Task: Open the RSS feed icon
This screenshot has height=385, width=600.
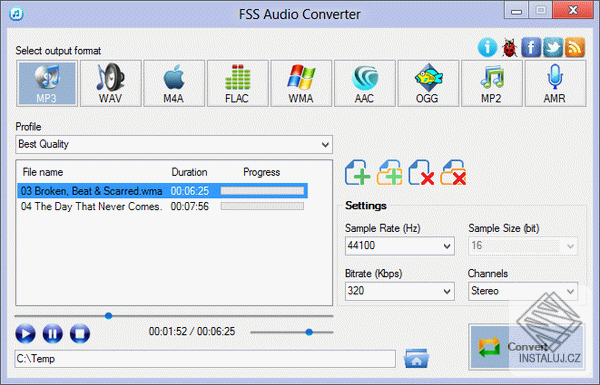Action: 575,47
